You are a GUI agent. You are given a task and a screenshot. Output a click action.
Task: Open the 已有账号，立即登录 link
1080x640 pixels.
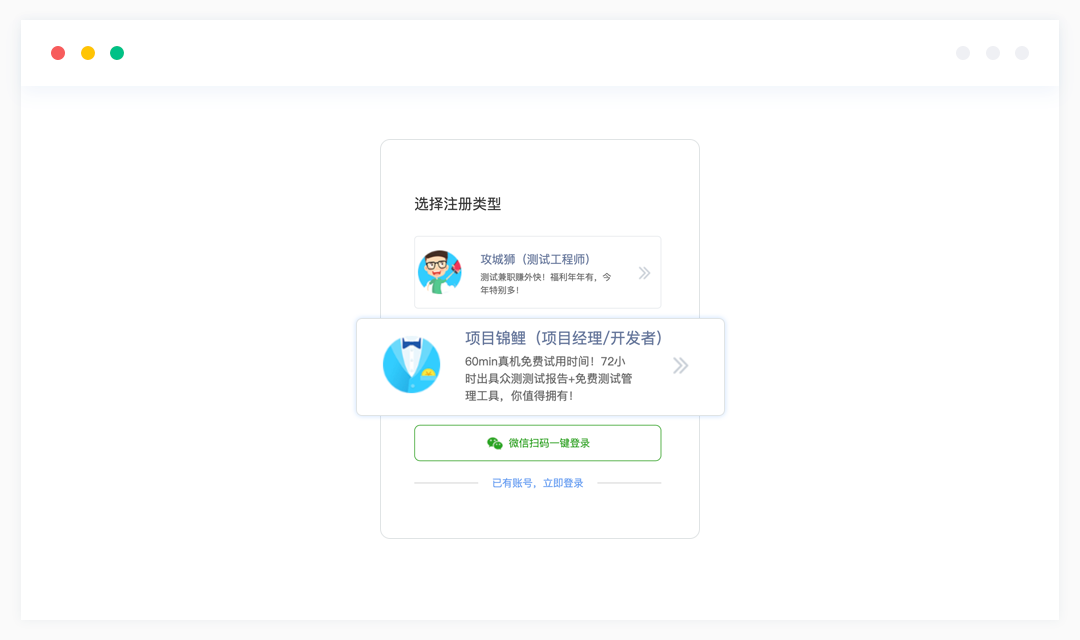tap(537, 483)
